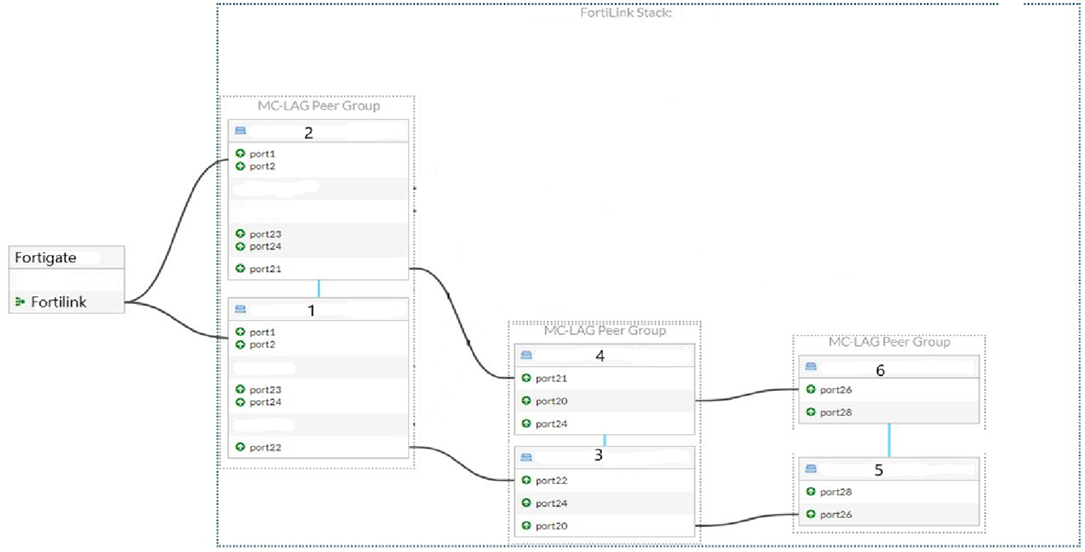Select the Fortilink interface label
This screenshot has width=1085, height=552.
(59, 302)
